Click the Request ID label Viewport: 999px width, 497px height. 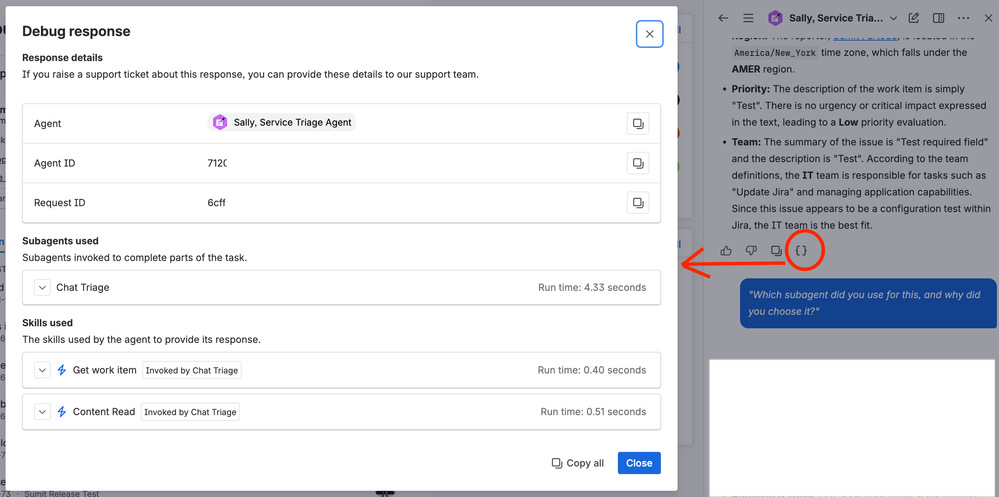(59, 203)
